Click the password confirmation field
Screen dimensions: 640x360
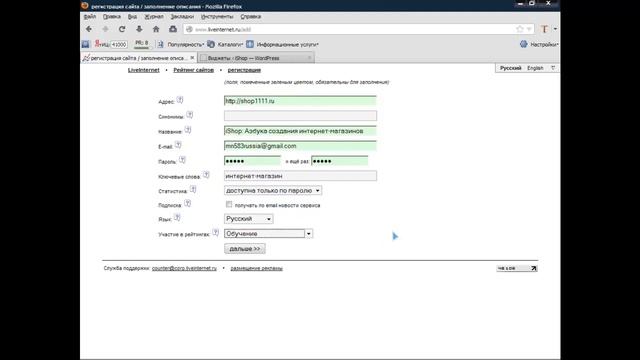(x=340, y=161)
